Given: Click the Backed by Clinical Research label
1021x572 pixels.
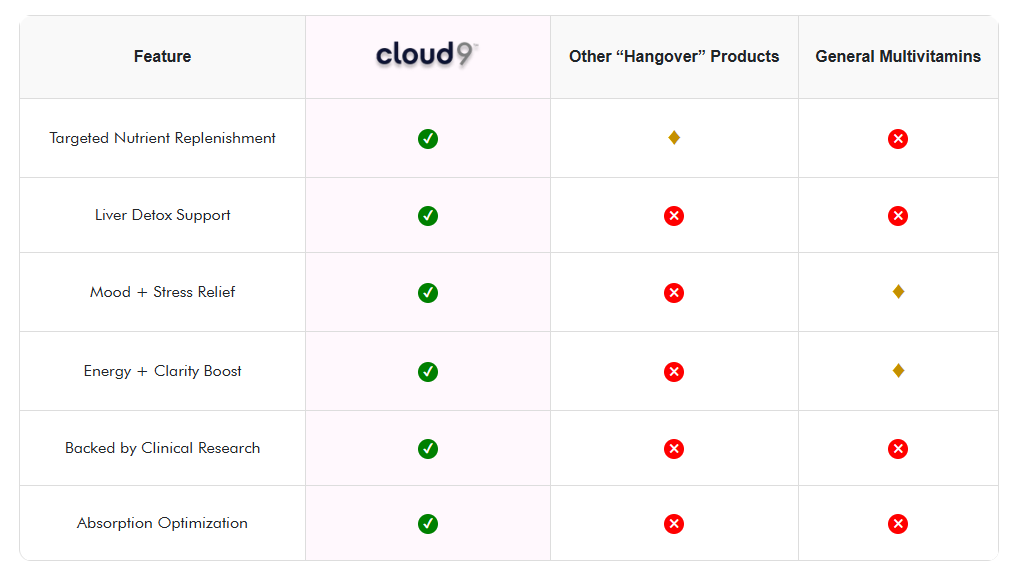Looking at the screenshot, I should 163,448.
